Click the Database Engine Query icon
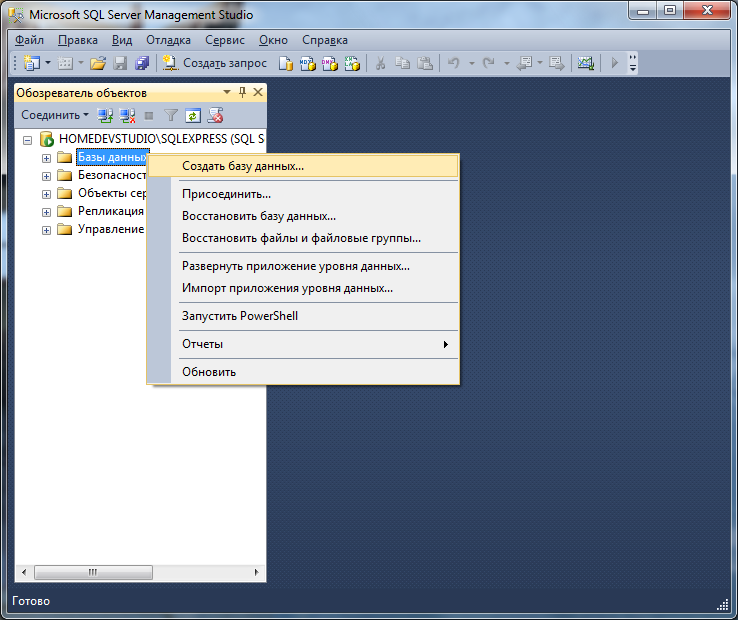The image size is (738, 620). (x=285, y=63)
